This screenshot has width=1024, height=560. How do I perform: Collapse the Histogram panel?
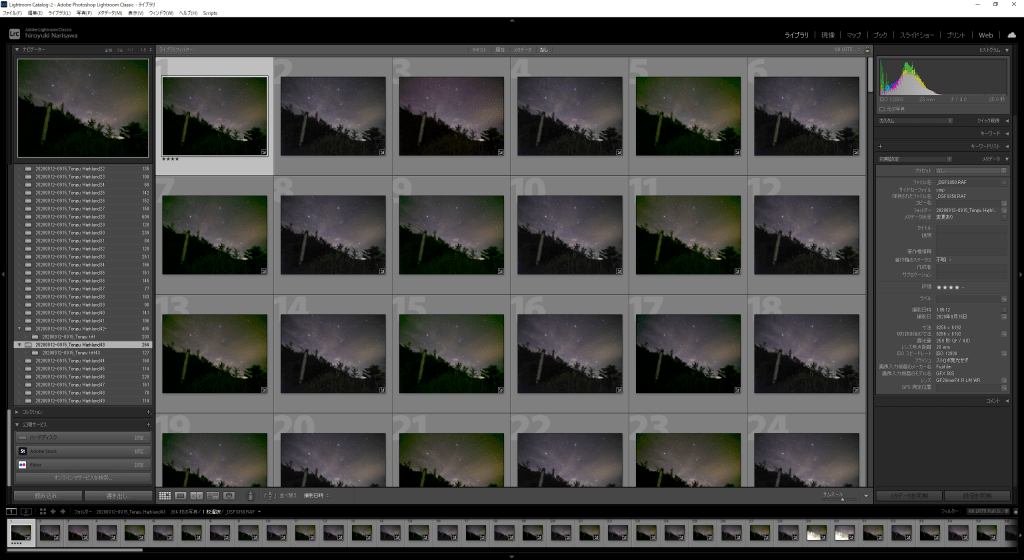[1007, 49]
